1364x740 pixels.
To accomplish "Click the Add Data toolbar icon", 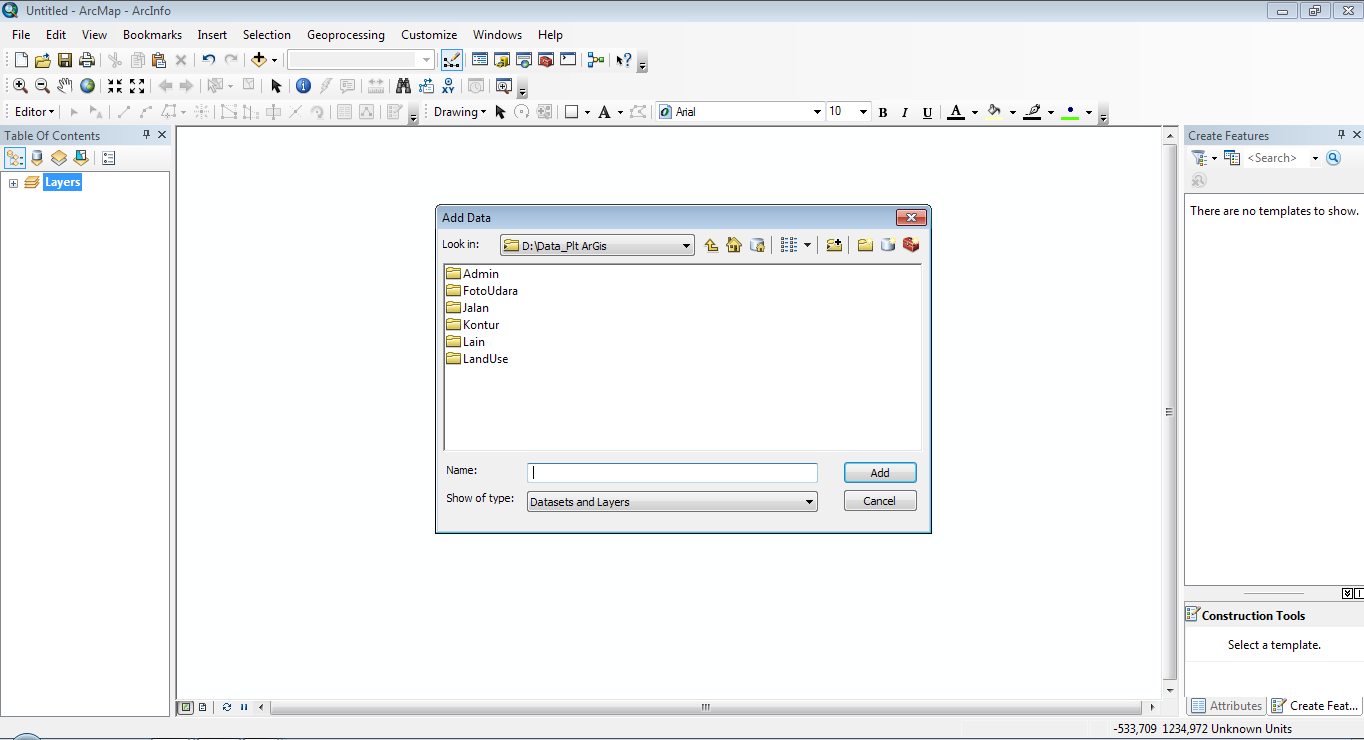I will point(259,60).
